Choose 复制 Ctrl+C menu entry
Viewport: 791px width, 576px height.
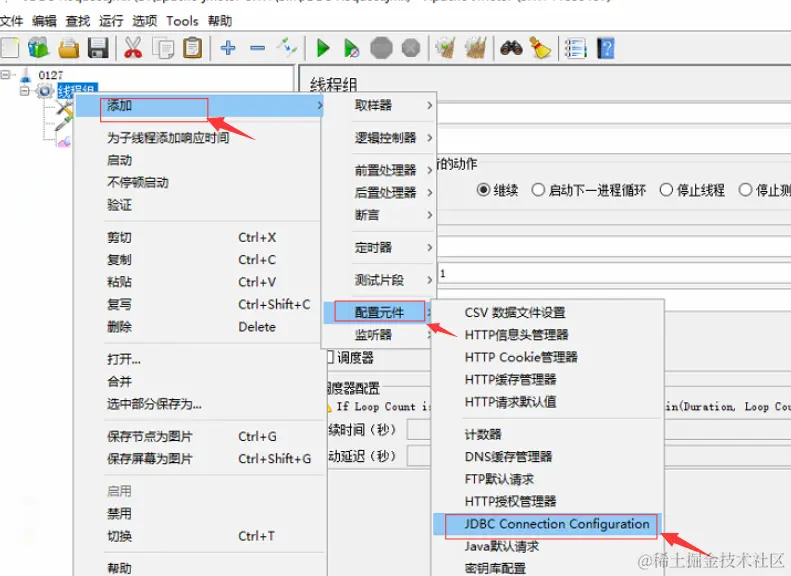pos(200,259)
